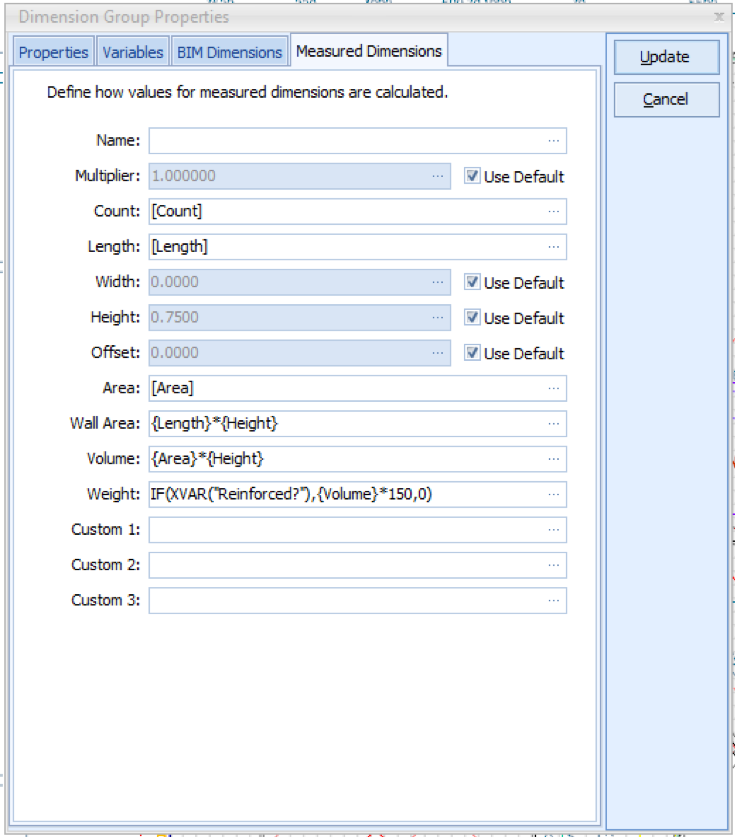Disable Use Default for Height
The height and width of the screenshot is (837, 735).
point(472,318)
